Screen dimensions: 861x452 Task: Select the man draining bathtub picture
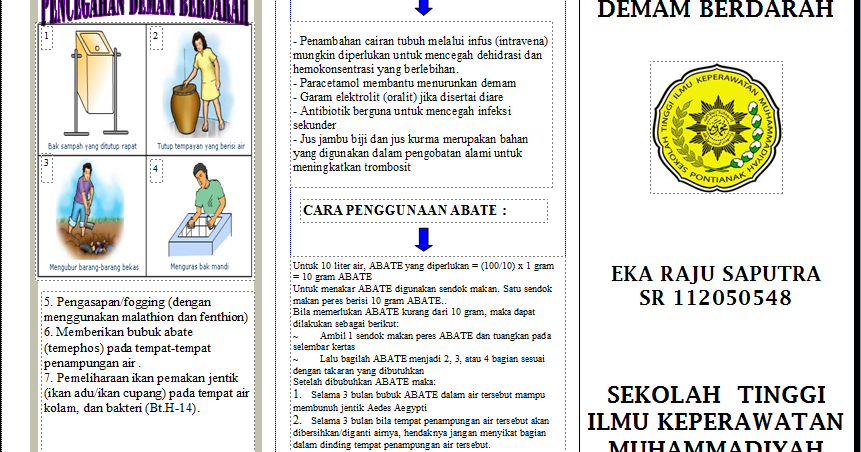coord(201,211)
